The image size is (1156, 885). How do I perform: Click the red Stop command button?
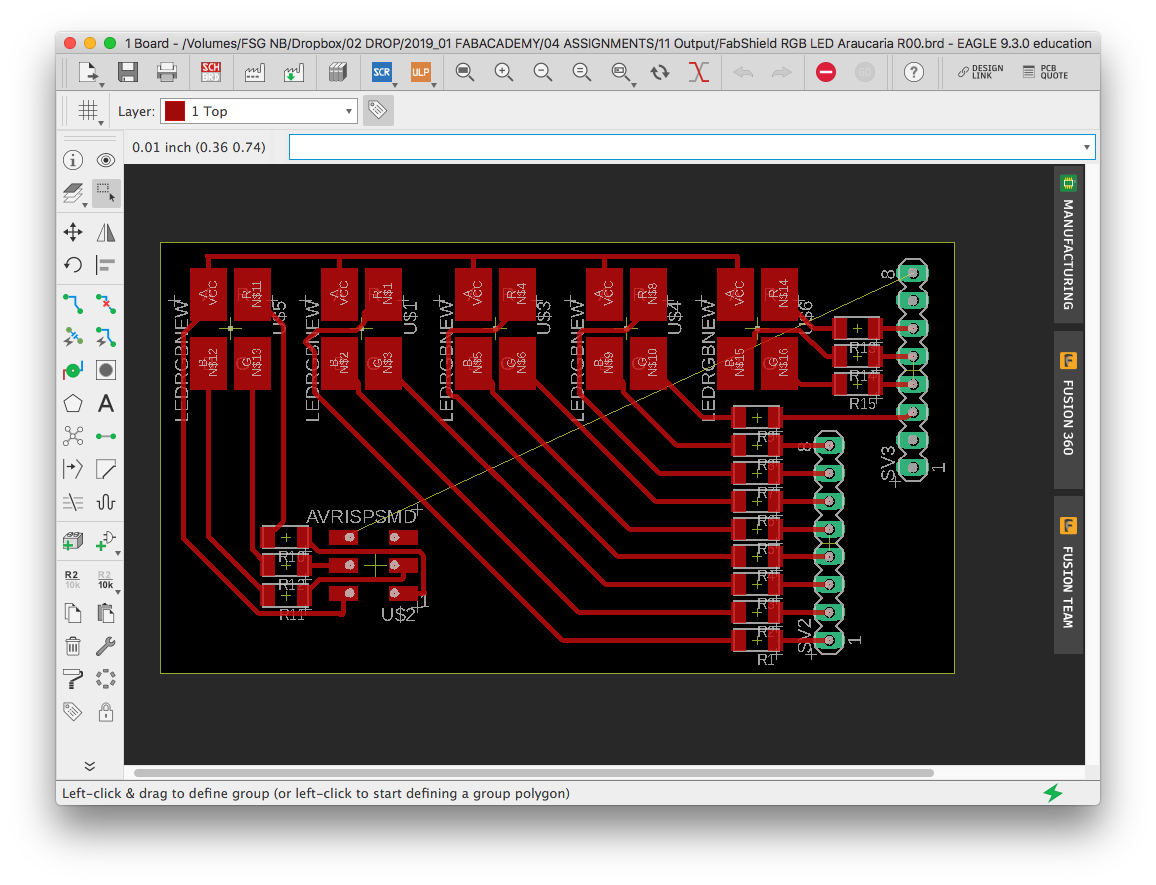point(826,72)
